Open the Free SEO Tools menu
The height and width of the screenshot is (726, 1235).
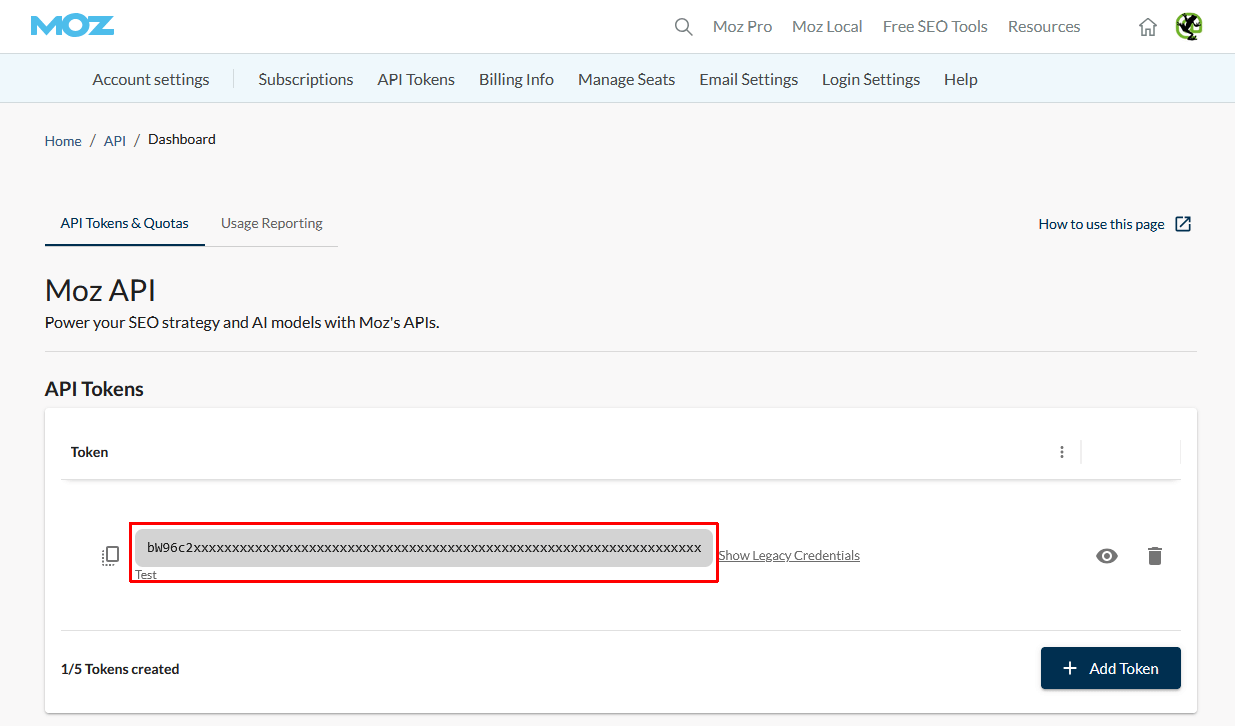[x=935, y=27]
